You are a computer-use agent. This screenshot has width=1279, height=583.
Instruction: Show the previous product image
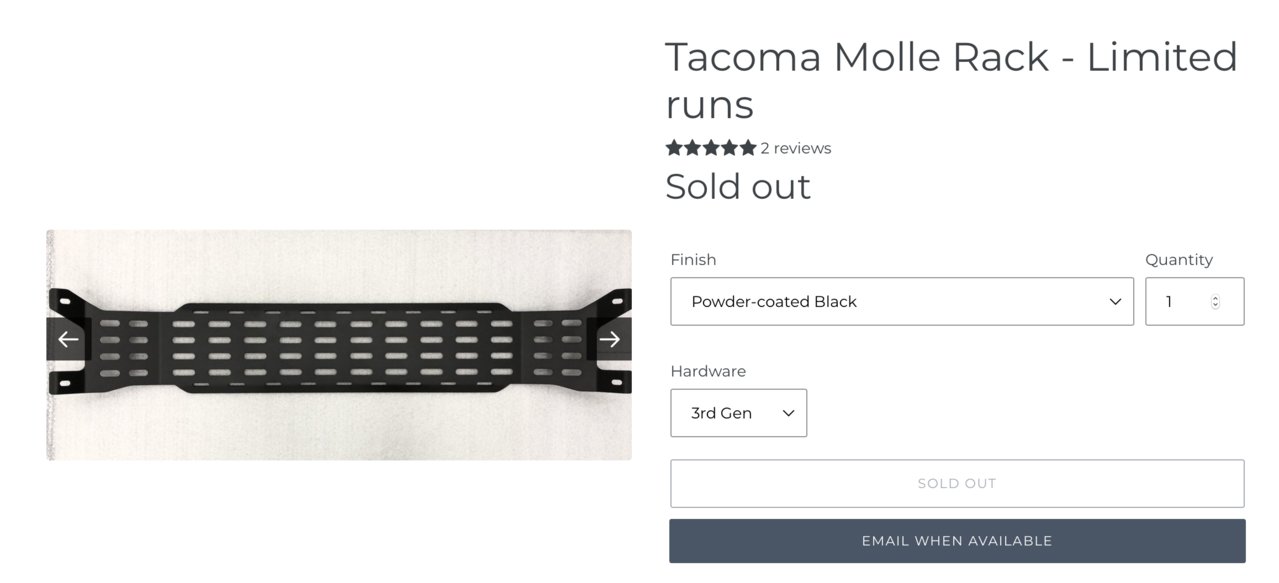(x=68, y=339)
